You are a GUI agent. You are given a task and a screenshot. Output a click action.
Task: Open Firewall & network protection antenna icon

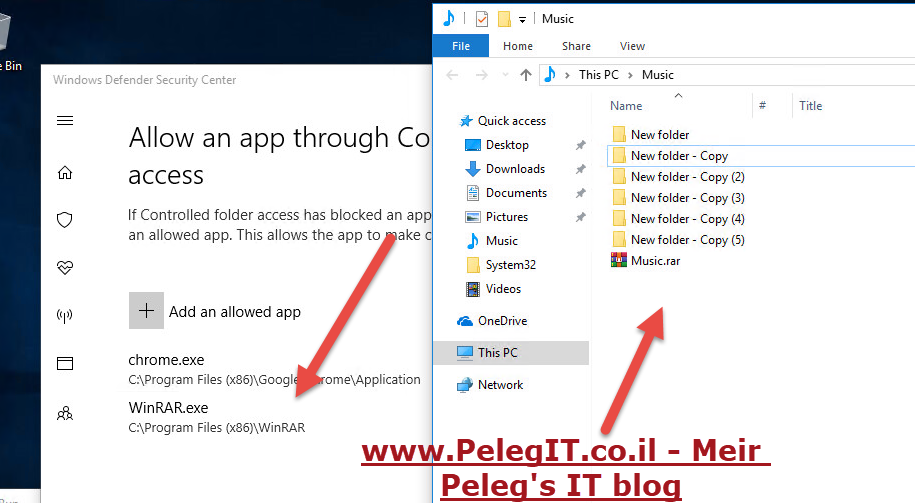coord(65,316)
